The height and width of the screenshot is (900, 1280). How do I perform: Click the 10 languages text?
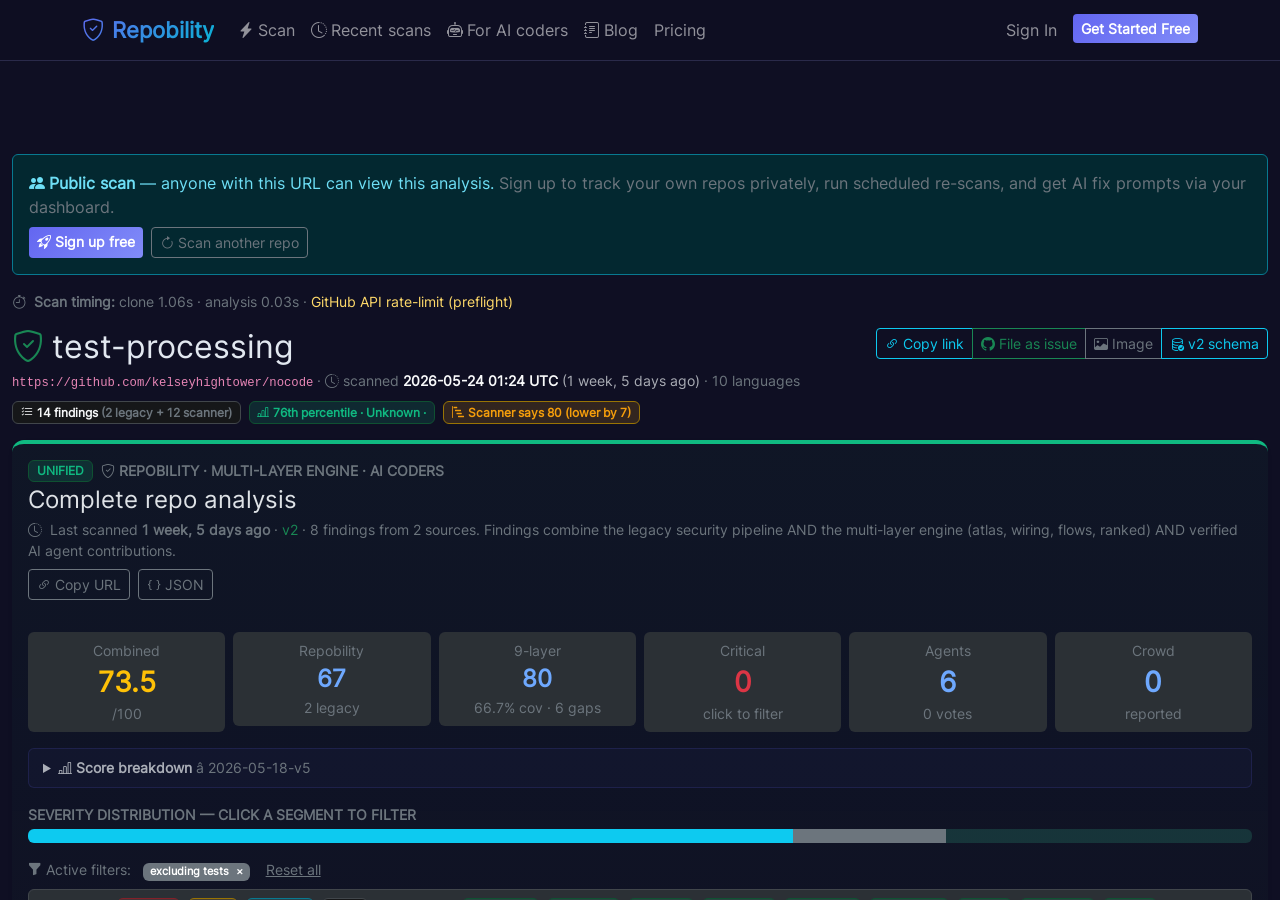[x=756, y=381]
